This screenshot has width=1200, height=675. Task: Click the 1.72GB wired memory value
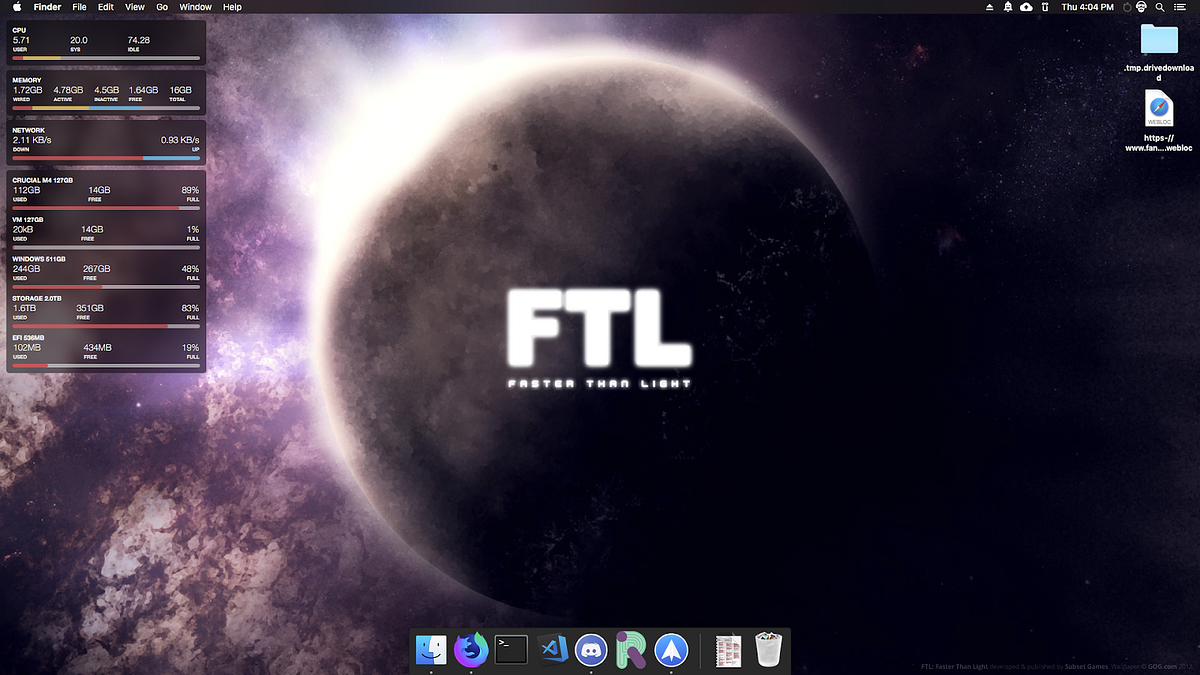coord(27,90)
